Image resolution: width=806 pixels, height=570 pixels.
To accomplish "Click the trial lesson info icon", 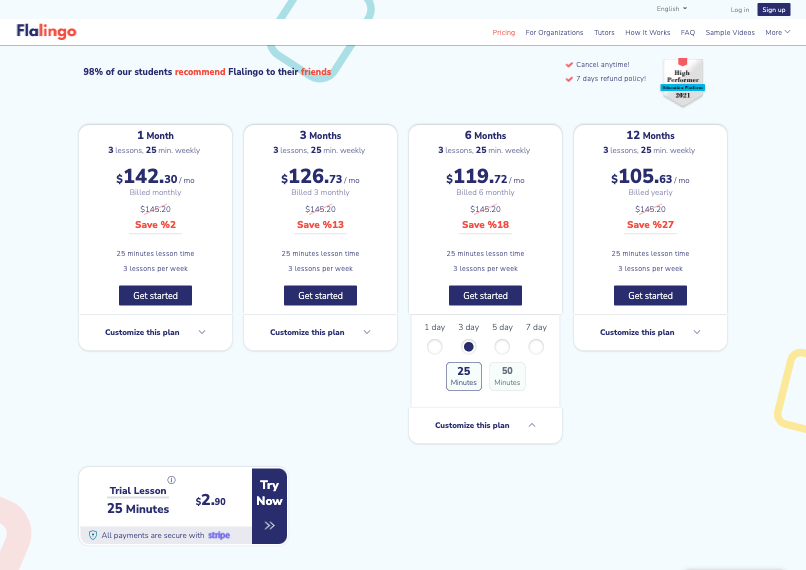I will pyautogui.click(x=171, y=480).
